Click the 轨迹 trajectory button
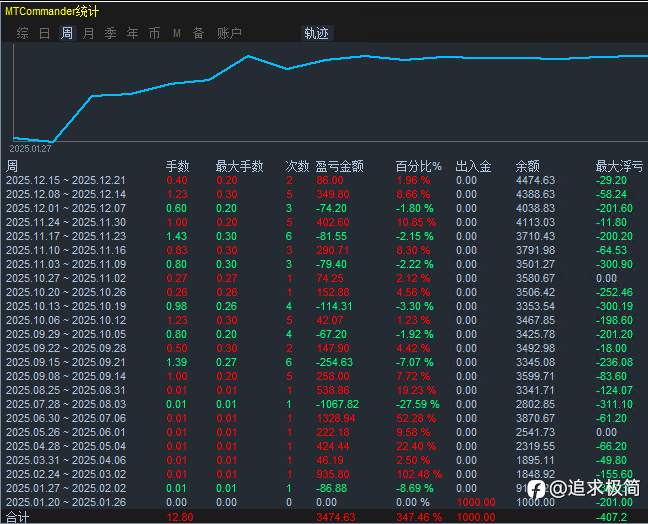 (x=317, y=33)
